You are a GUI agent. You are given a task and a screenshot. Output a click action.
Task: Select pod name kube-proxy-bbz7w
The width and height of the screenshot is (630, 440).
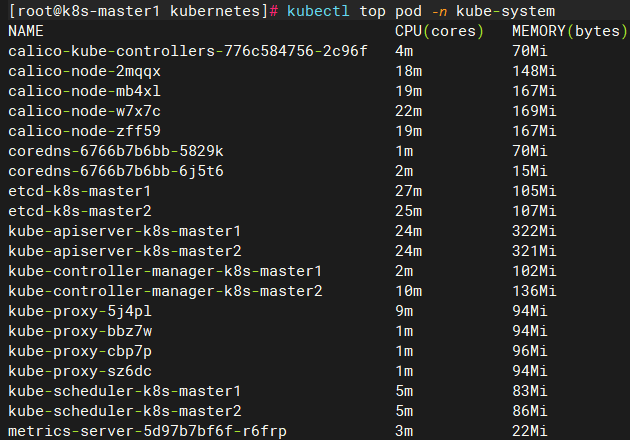pos(80,331)
